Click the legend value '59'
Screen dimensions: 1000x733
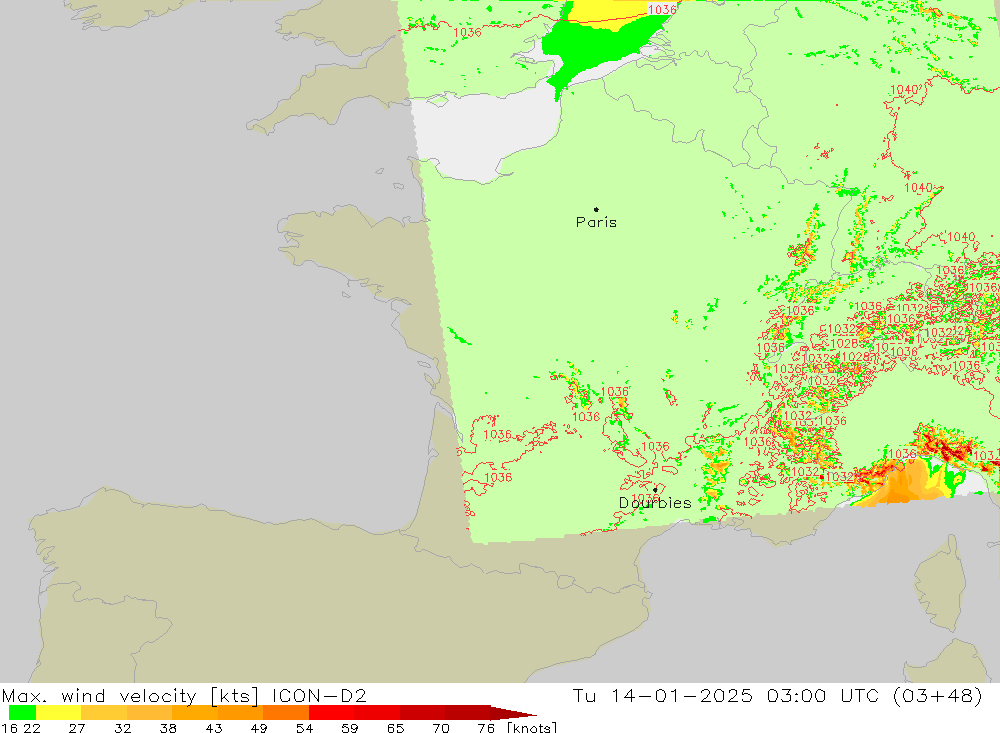pyautogui.click(x=349, y=727)
